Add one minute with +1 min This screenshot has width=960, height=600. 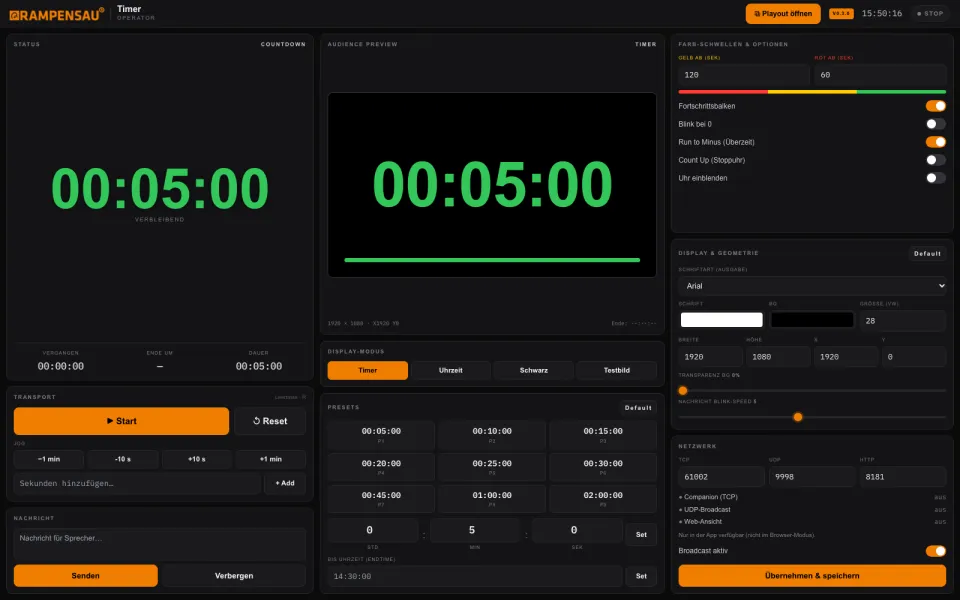(x=271, y=459)
